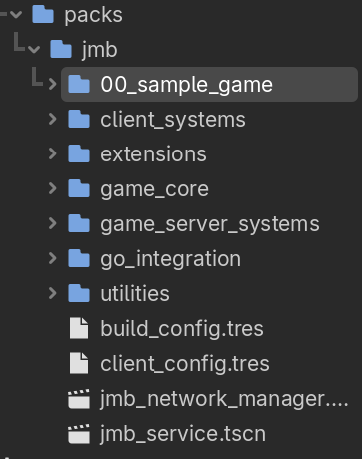362x459 pixels.
Task: Select the client_config.tres file name
Action: click(185, 364)
